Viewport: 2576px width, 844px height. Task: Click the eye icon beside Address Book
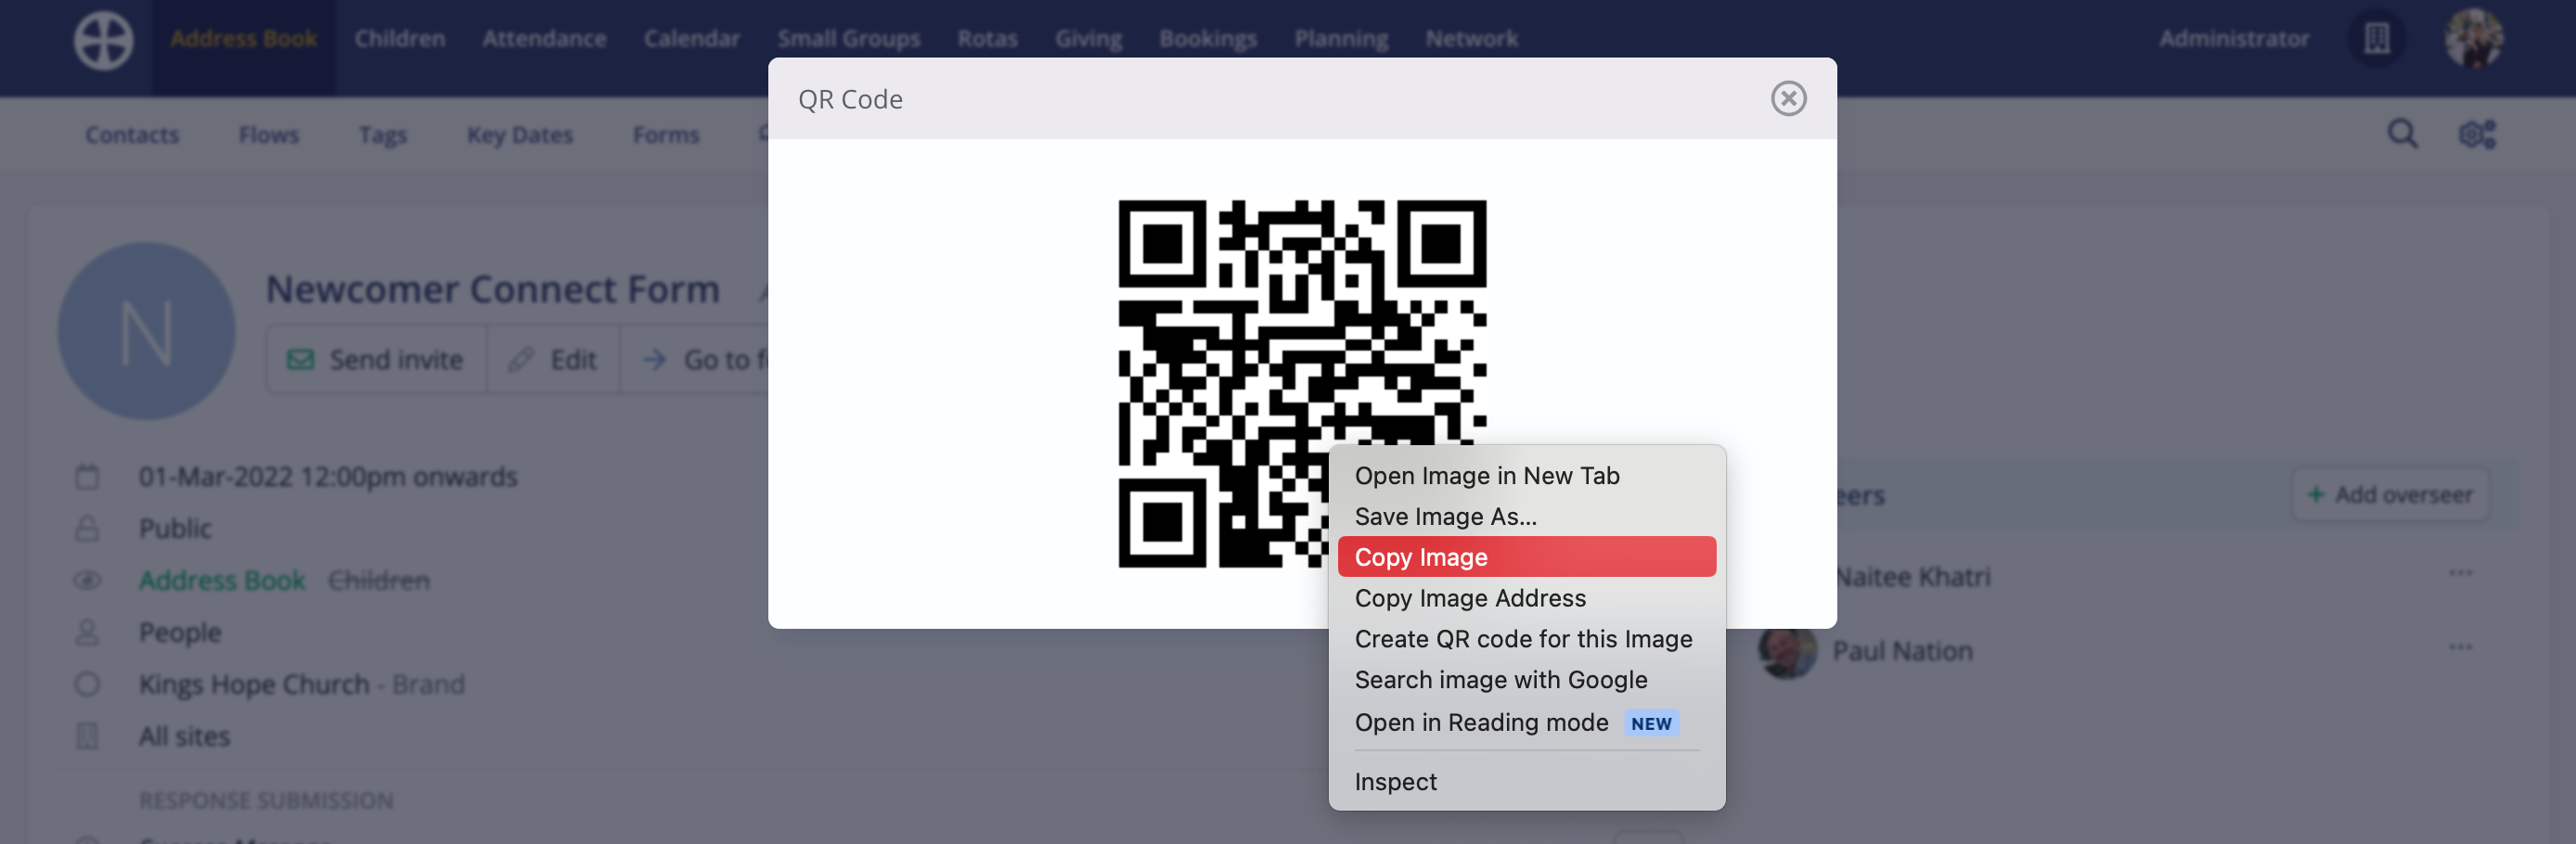[87, 580]
